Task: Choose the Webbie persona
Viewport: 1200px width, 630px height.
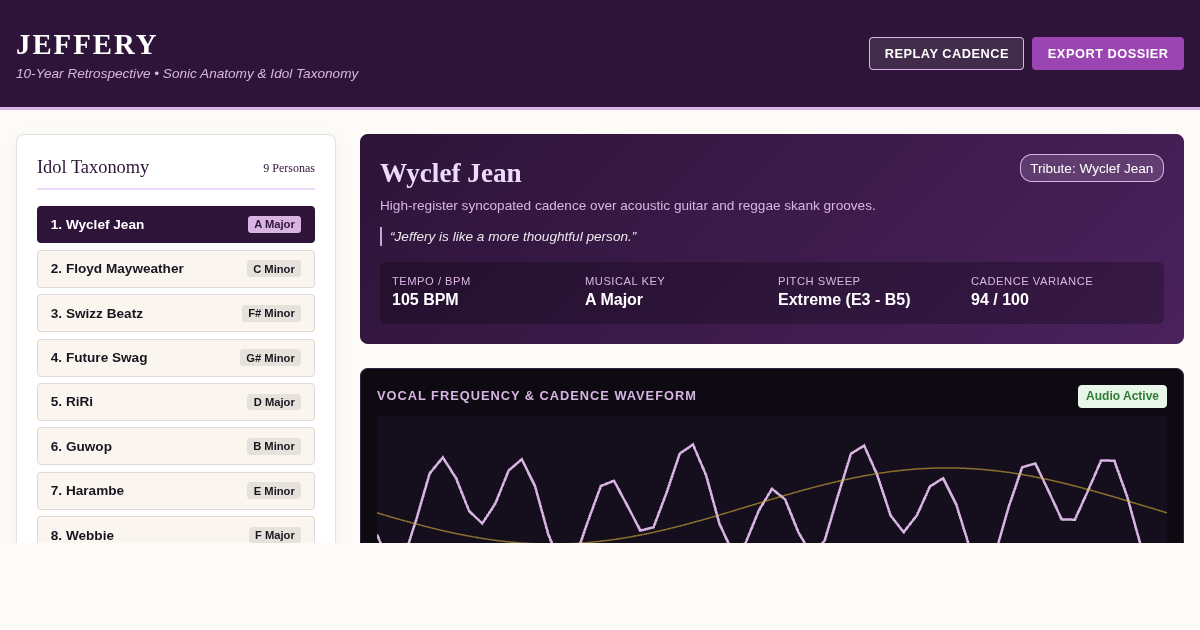Action: click(x=176, y=530)
